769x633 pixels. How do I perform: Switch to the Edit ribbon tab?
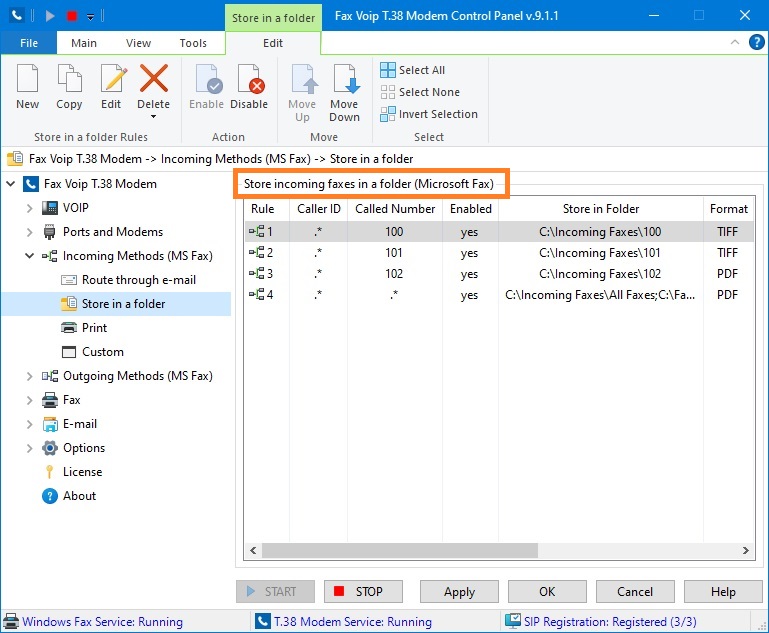(x=273, y=43)
